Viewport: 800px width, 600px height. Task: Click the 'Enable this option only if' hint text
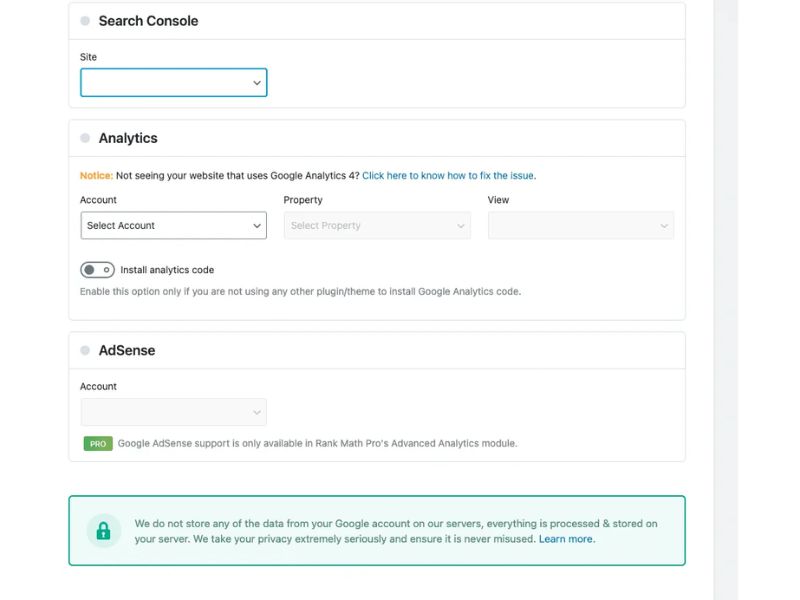coord(301,292)
